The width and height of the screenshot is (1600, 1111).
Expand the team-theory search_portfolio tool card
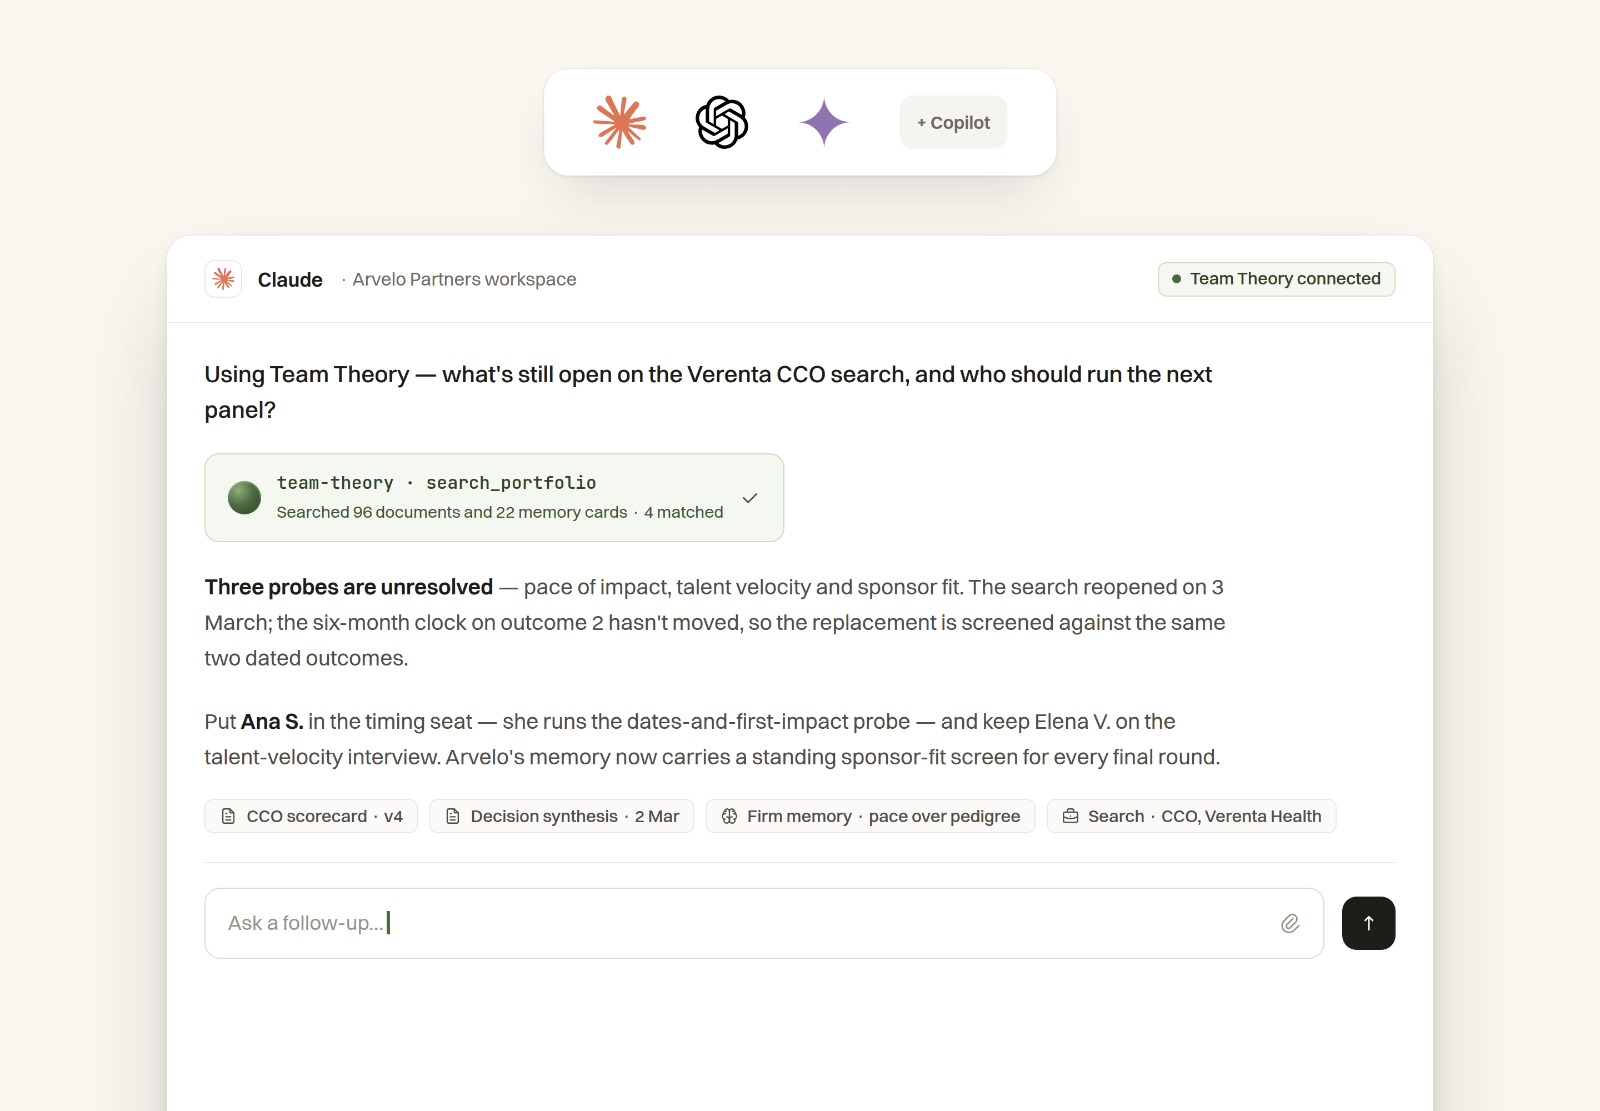point(494,498)
